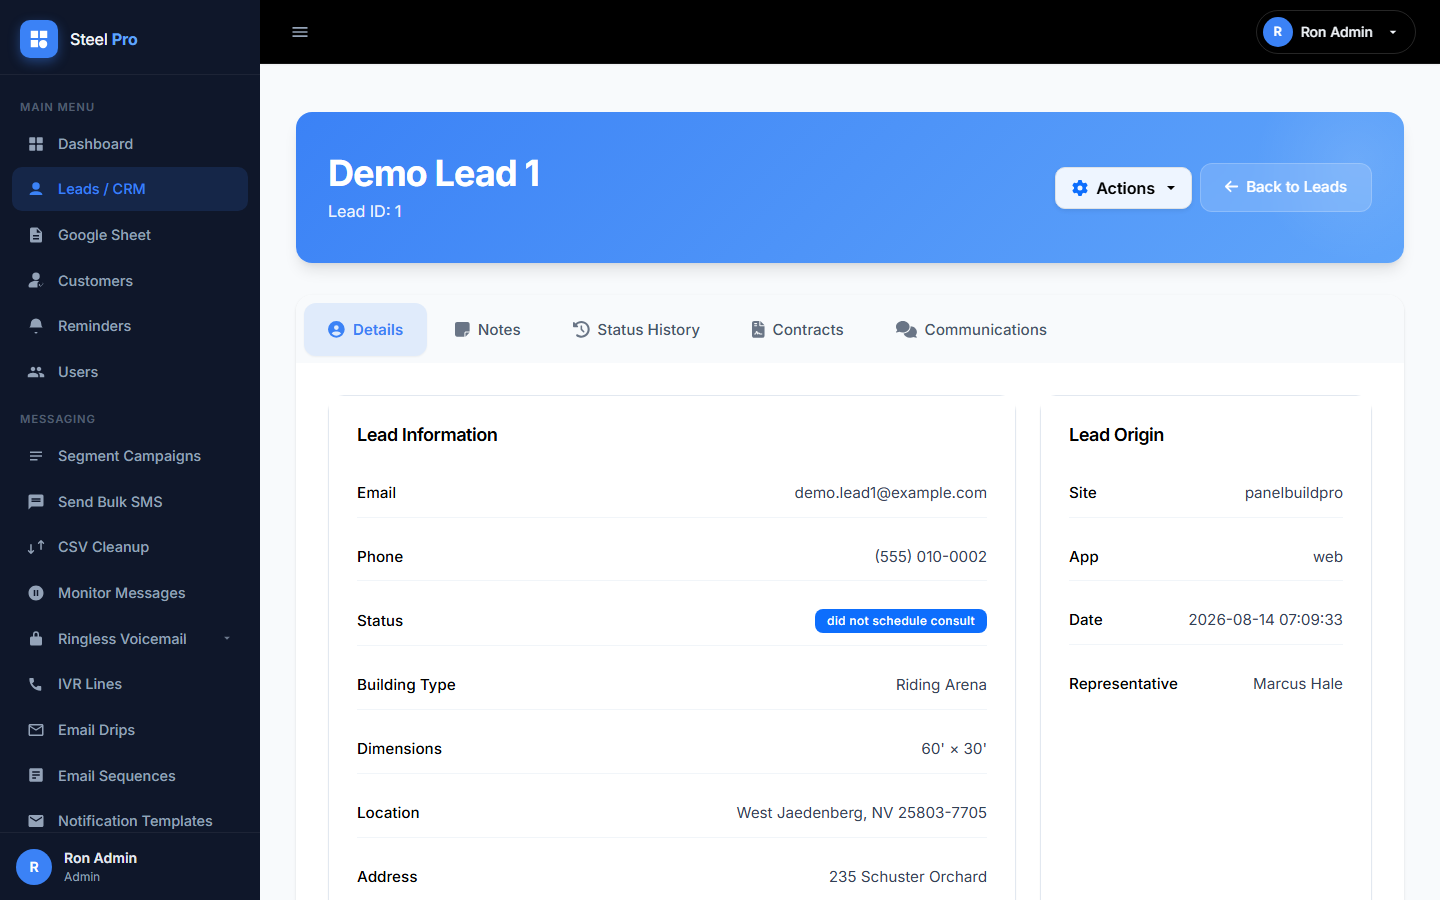Viewport: 1440px width, 900px height.
Task: Click the 'did not schedule consult' status badge
Action: point(901,621)
